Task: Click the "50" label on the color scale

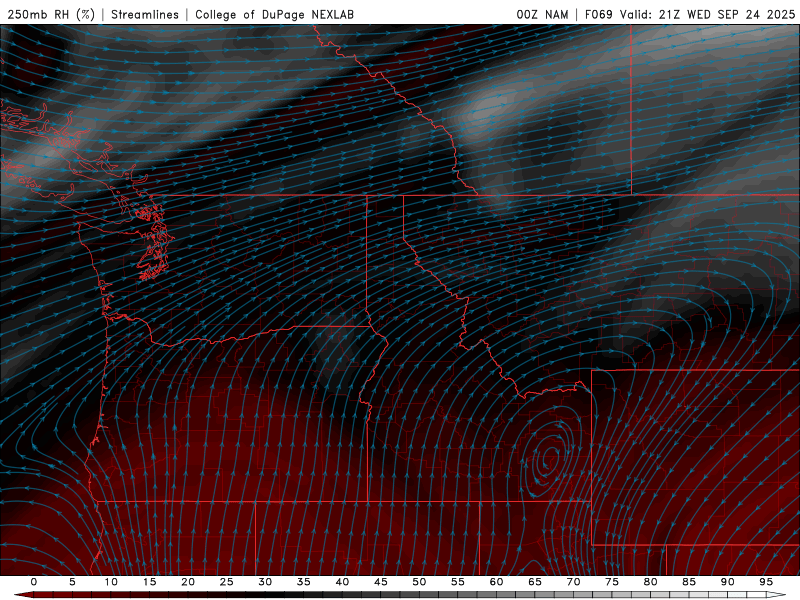Action: pyautogui.click(x=419, y=582)
